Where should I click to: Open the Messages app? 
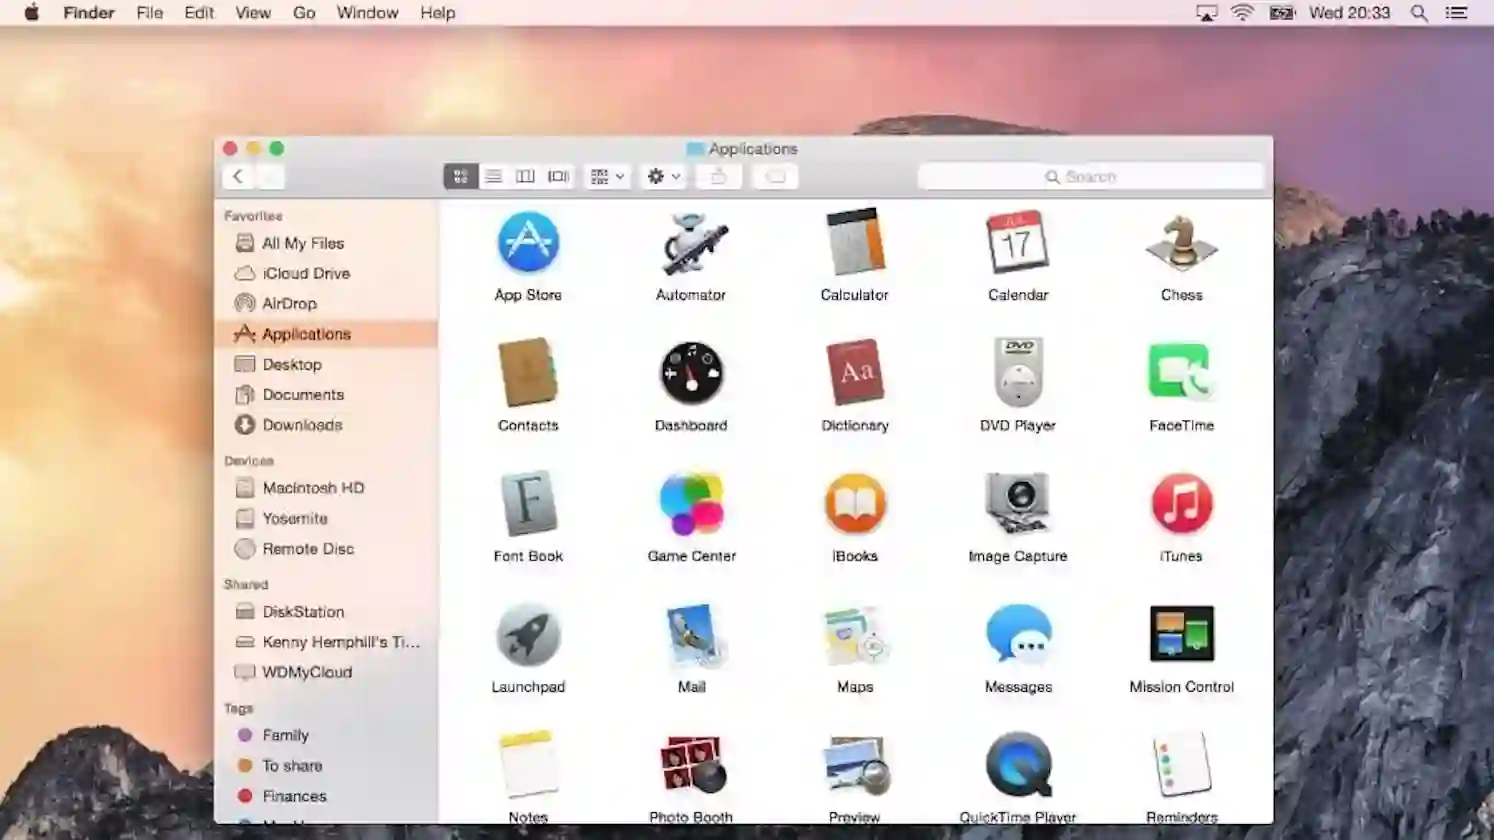tap(1018, 635)
